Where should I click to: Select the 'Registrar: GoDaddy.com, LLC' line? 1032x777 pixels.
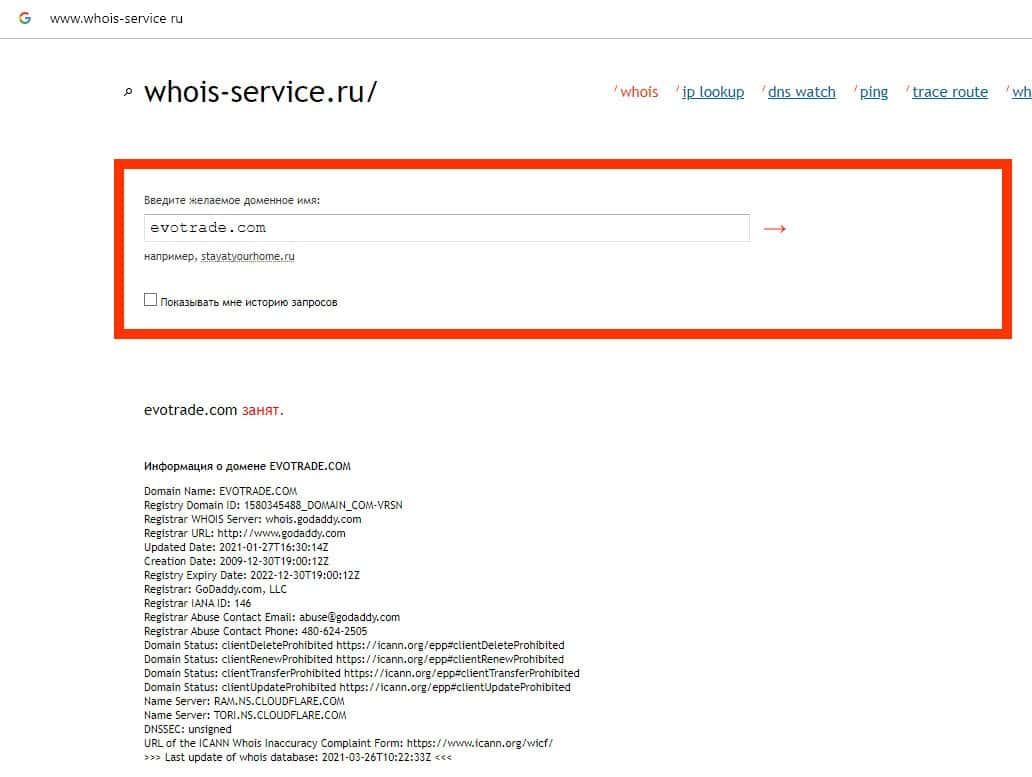[x=215, y=589]
